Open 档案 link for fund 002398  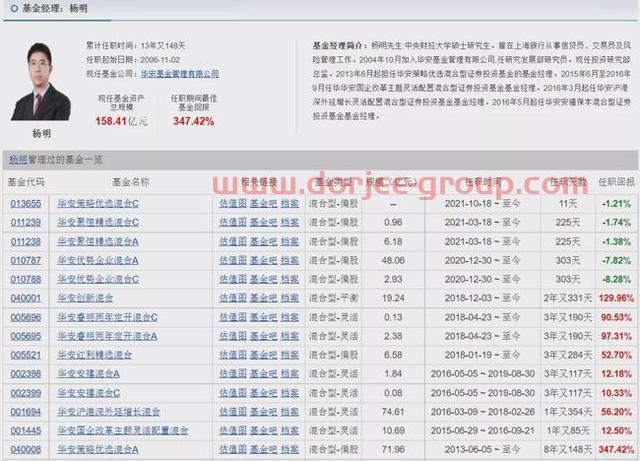coord(290,374)
